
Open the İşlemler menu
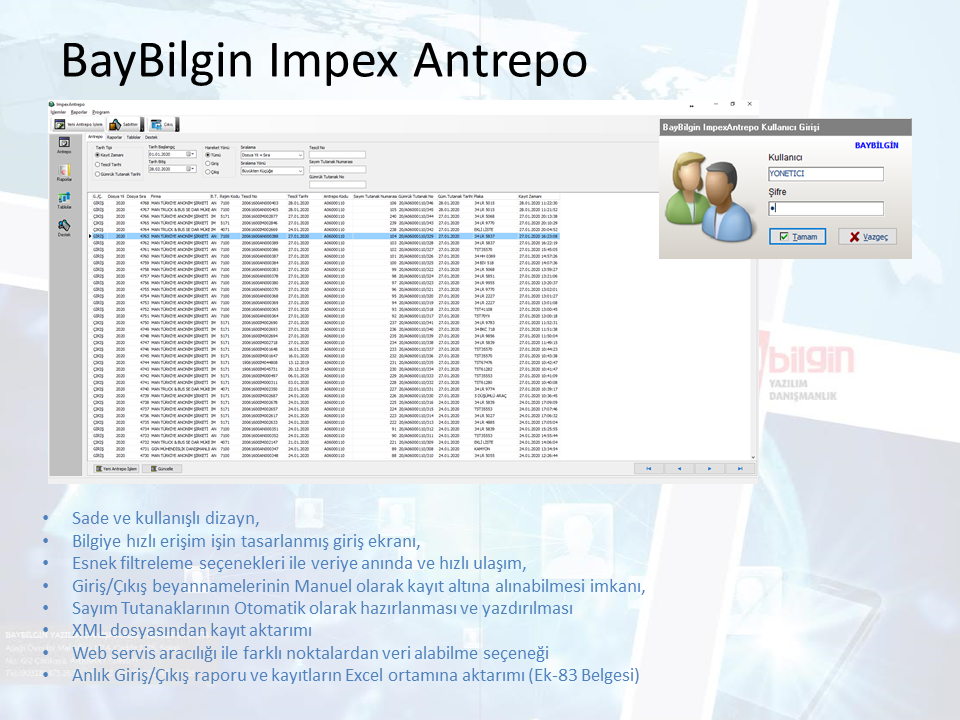pos(58,112)
